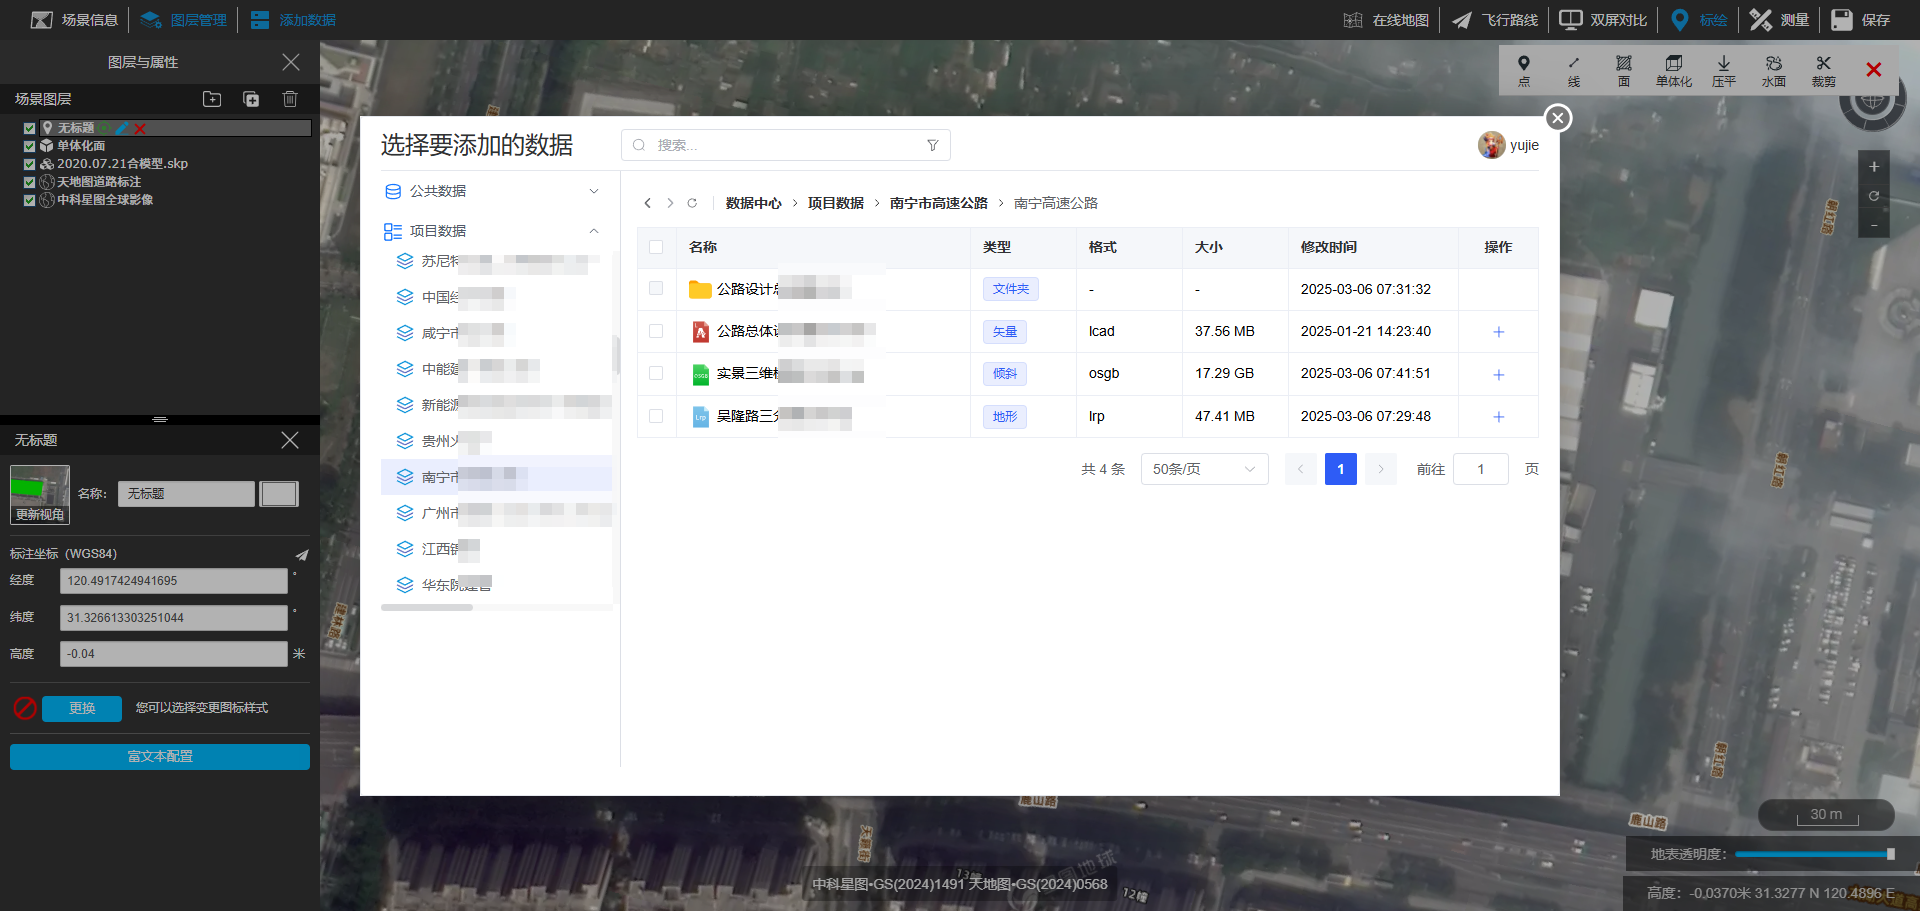
Task: Open 场景信息 in the top bar
Action: 75,20
